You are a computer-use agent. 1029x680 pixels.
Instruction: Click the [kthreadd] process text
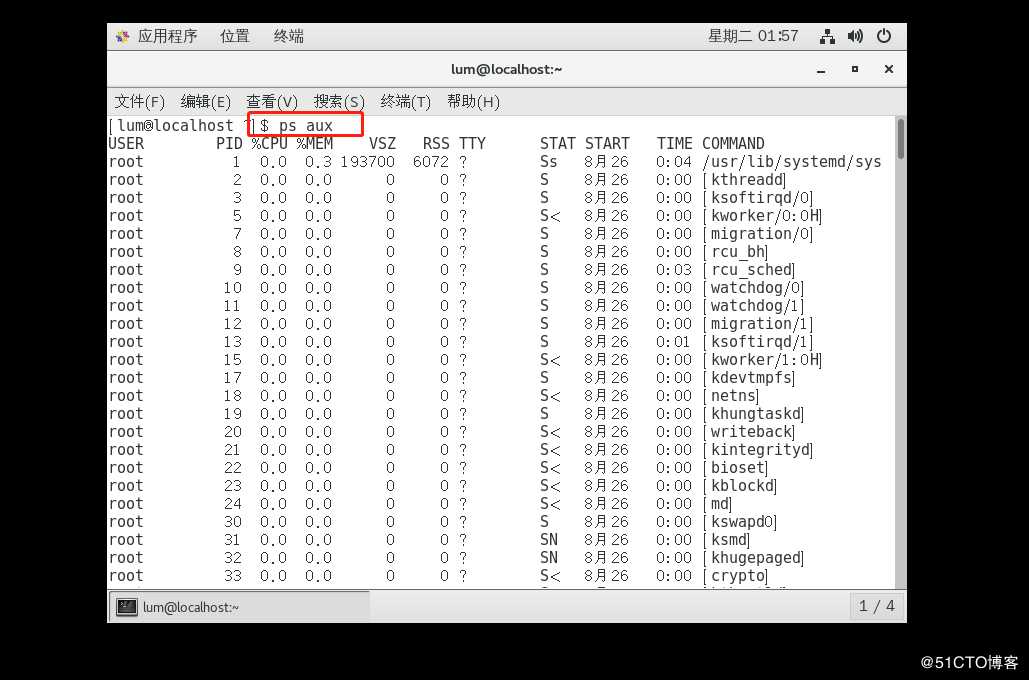[x=744, y=180]
